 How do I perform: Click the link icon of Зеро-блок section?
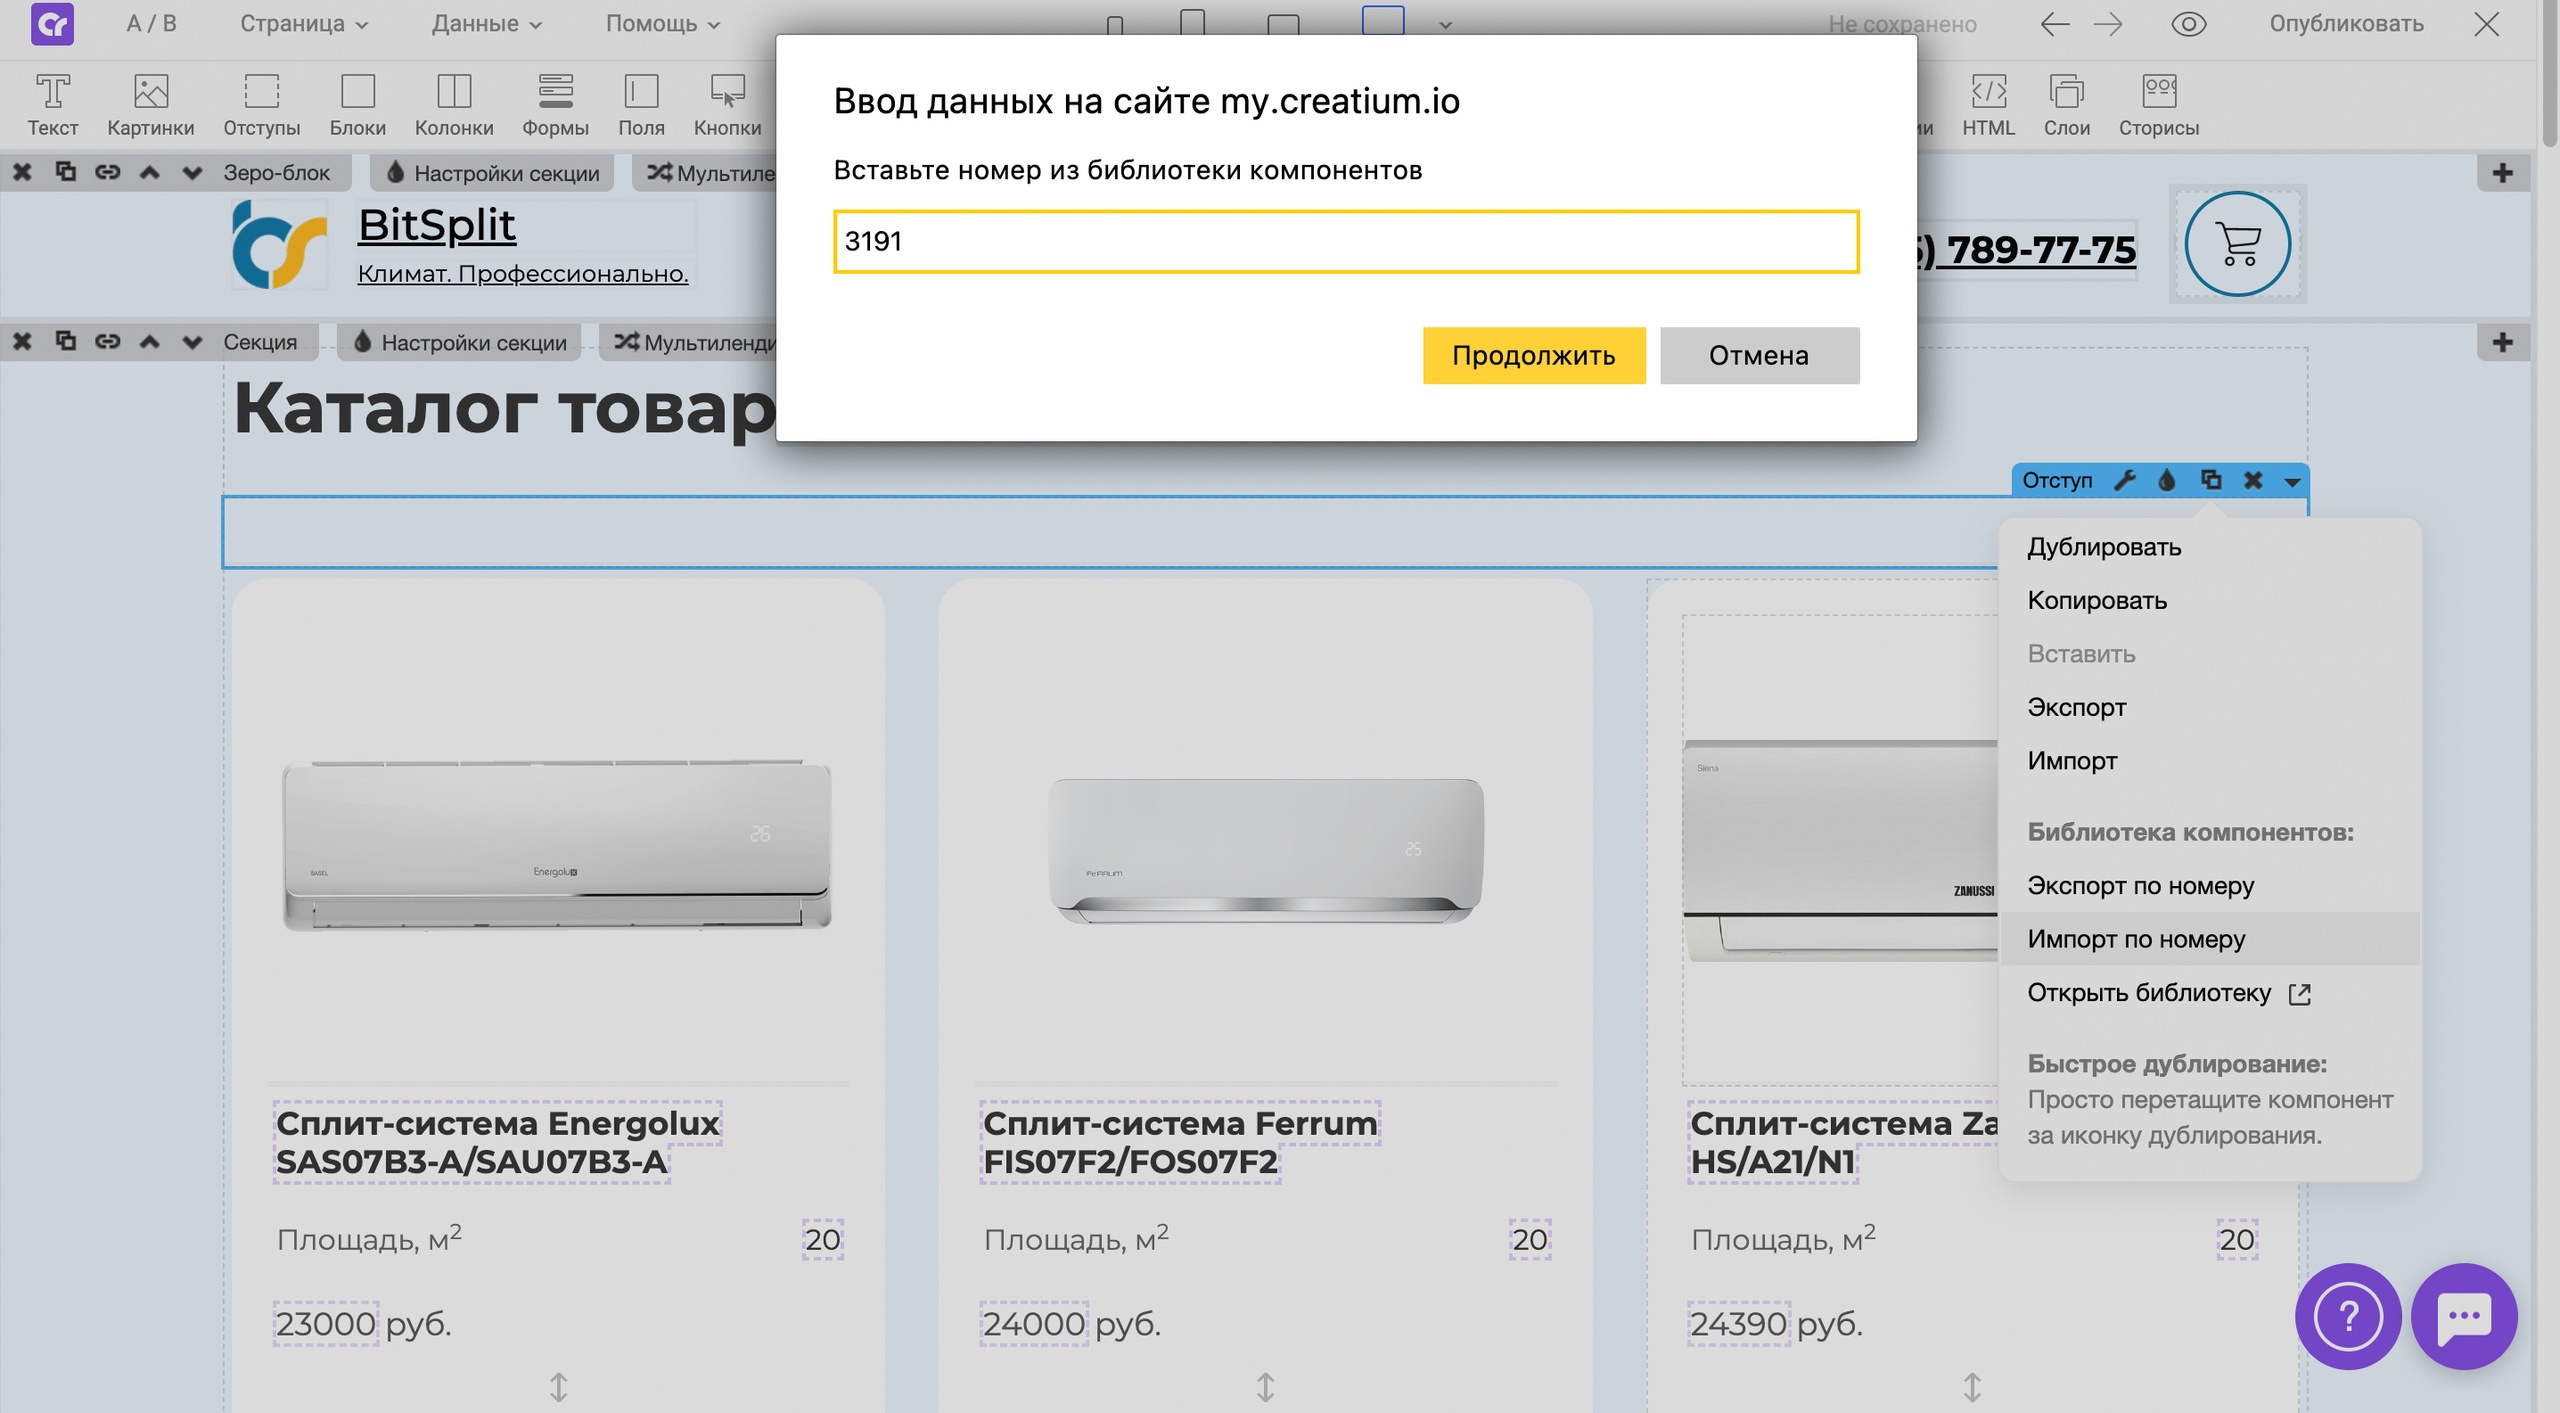107,172
